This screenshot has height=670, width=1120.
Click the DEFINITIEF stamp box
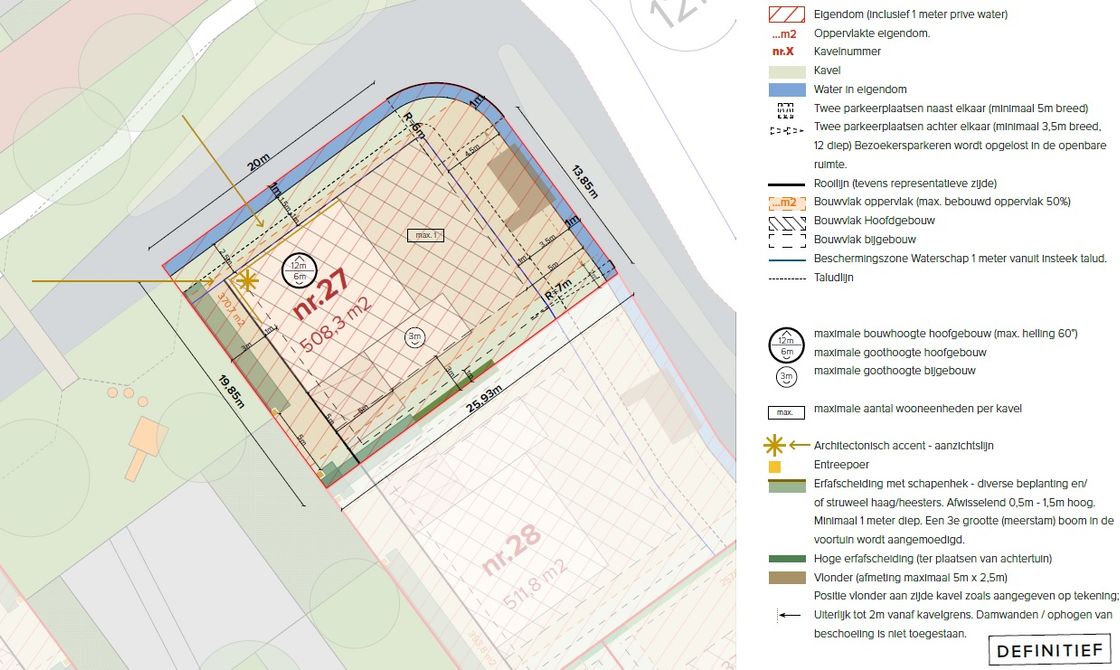(x=1051, y=651)
